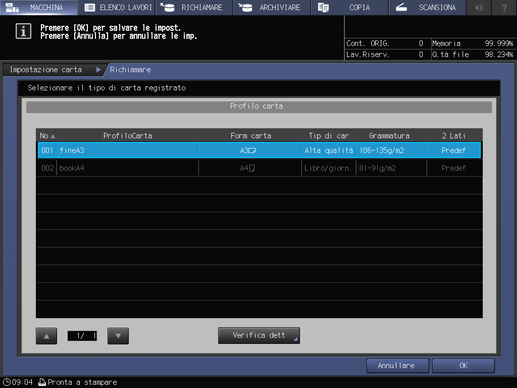Screen dimensions: 517x388
Task: Select the bookA4 paper profile row
Action: [259, 168]
